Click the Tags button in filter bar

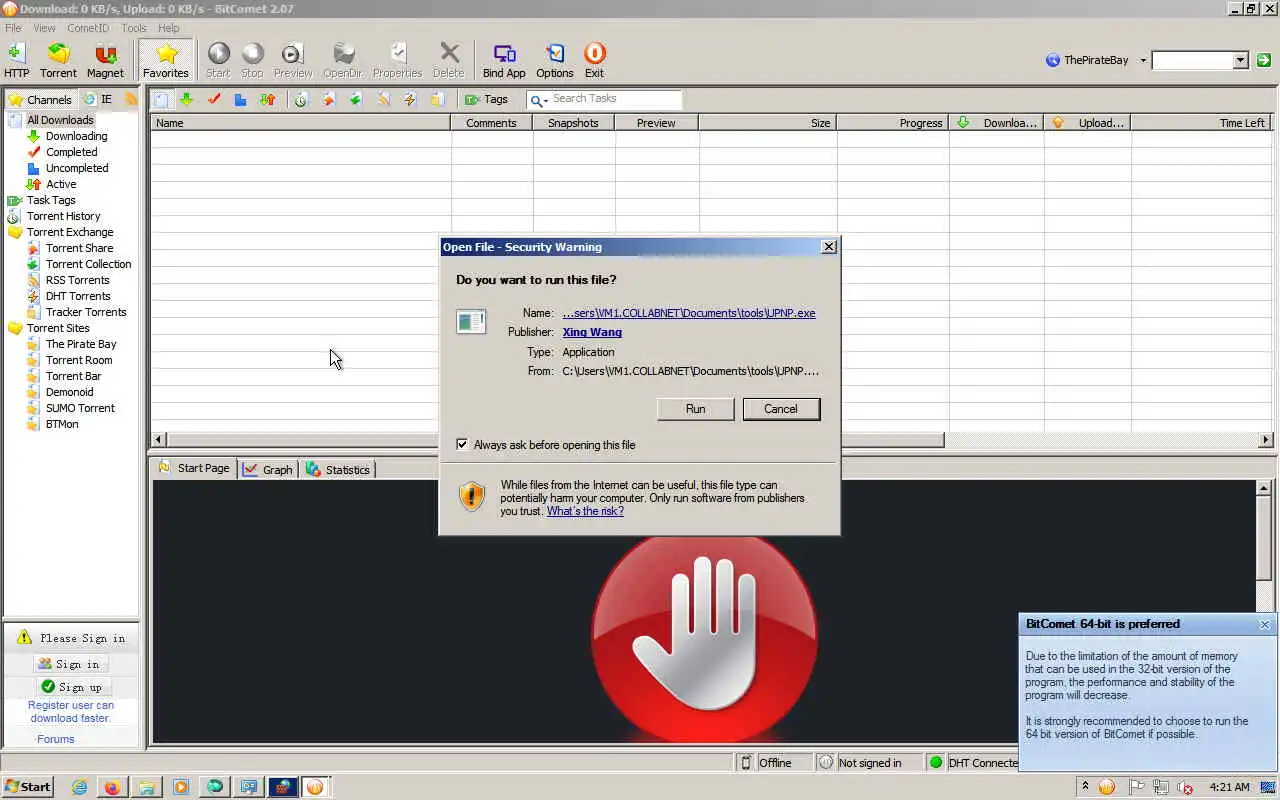(486, 99)
